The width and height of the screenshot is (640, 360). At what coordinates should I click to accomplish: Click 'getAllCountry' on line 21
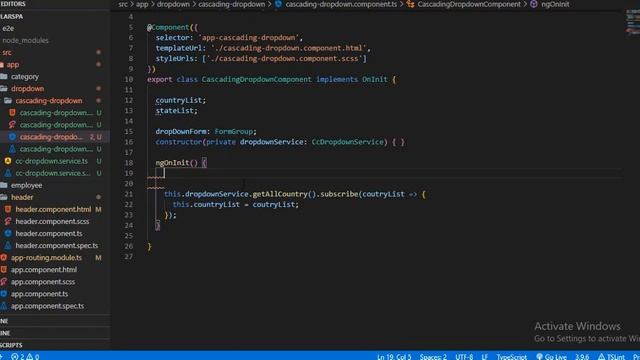tap(280, 194)
